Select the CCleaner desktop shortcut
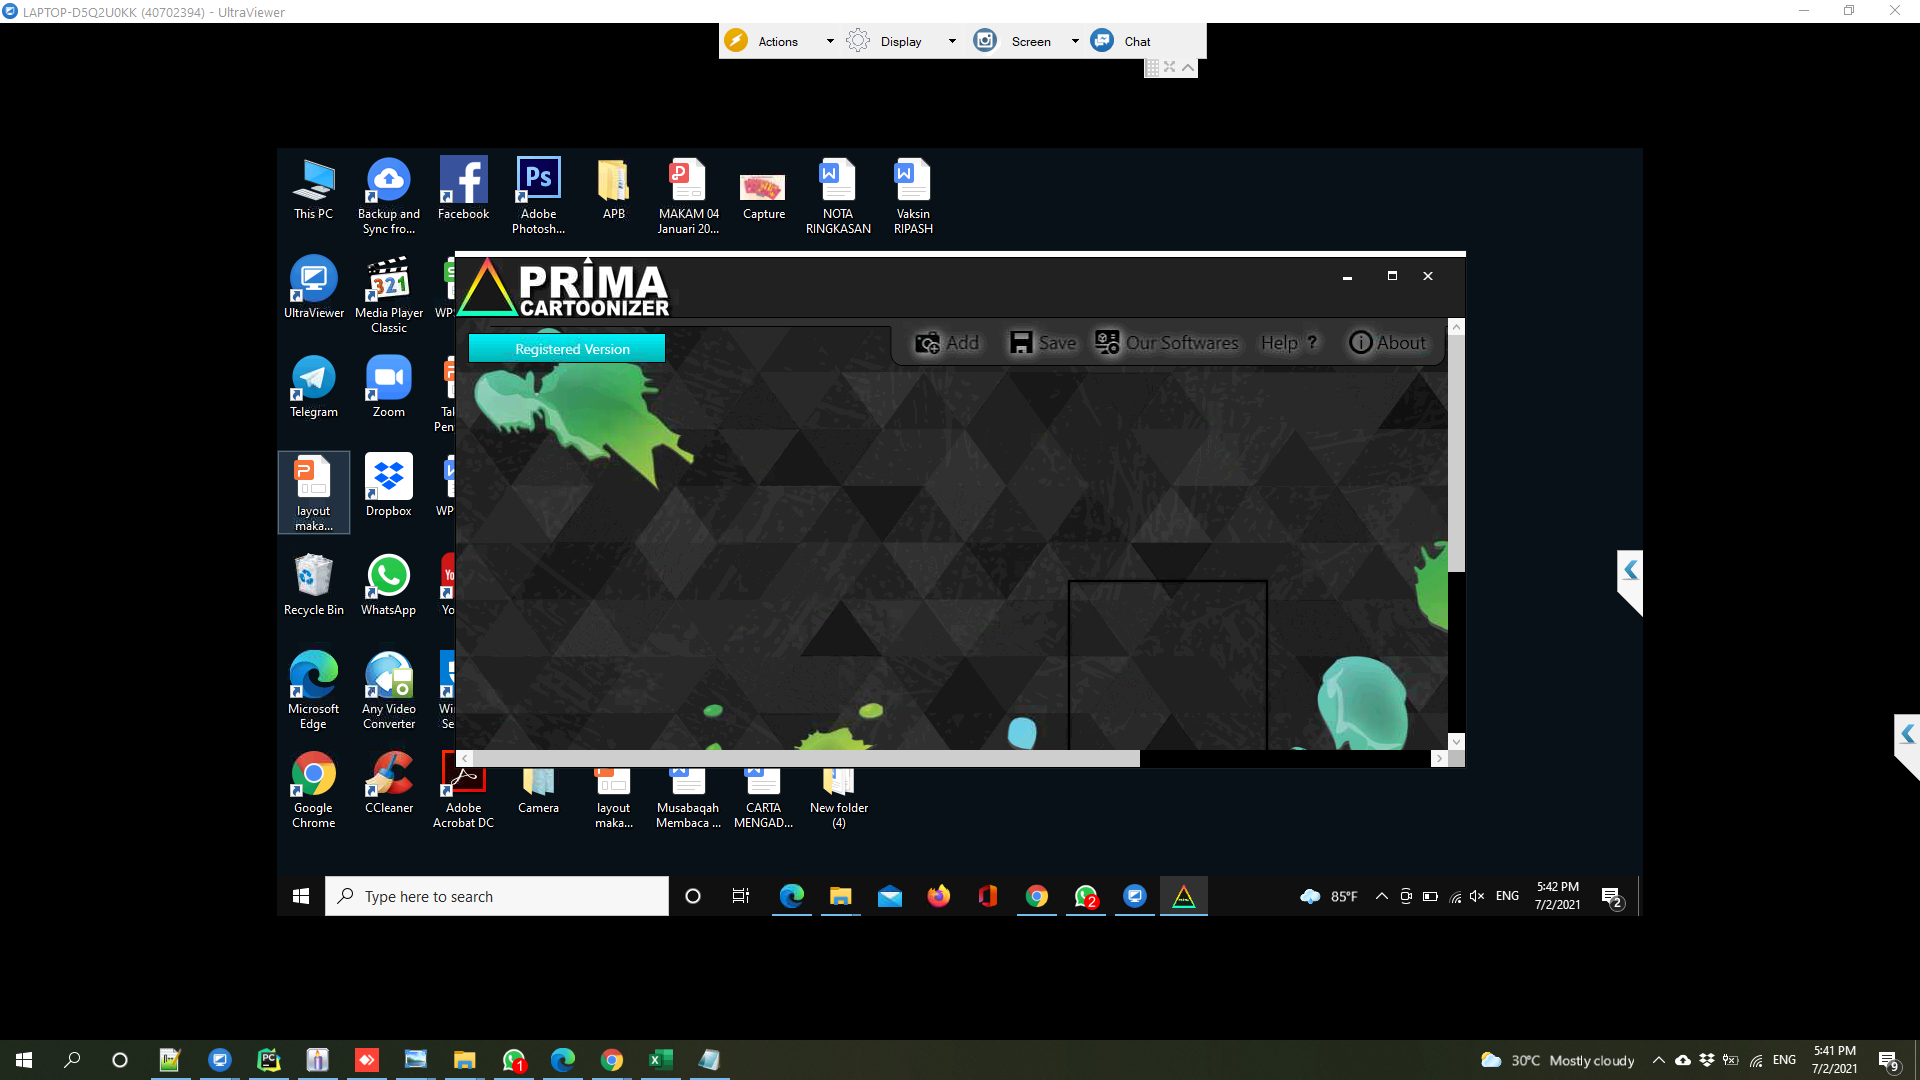Viewport: 1920px width, 1080px height. pyautogui.click(x=389, y=782)
